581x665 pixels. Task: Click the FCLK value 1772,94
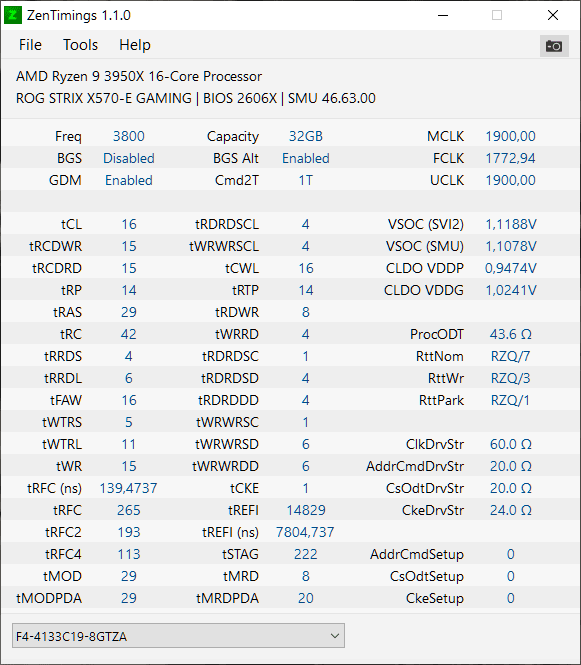[x=510, y=158]
